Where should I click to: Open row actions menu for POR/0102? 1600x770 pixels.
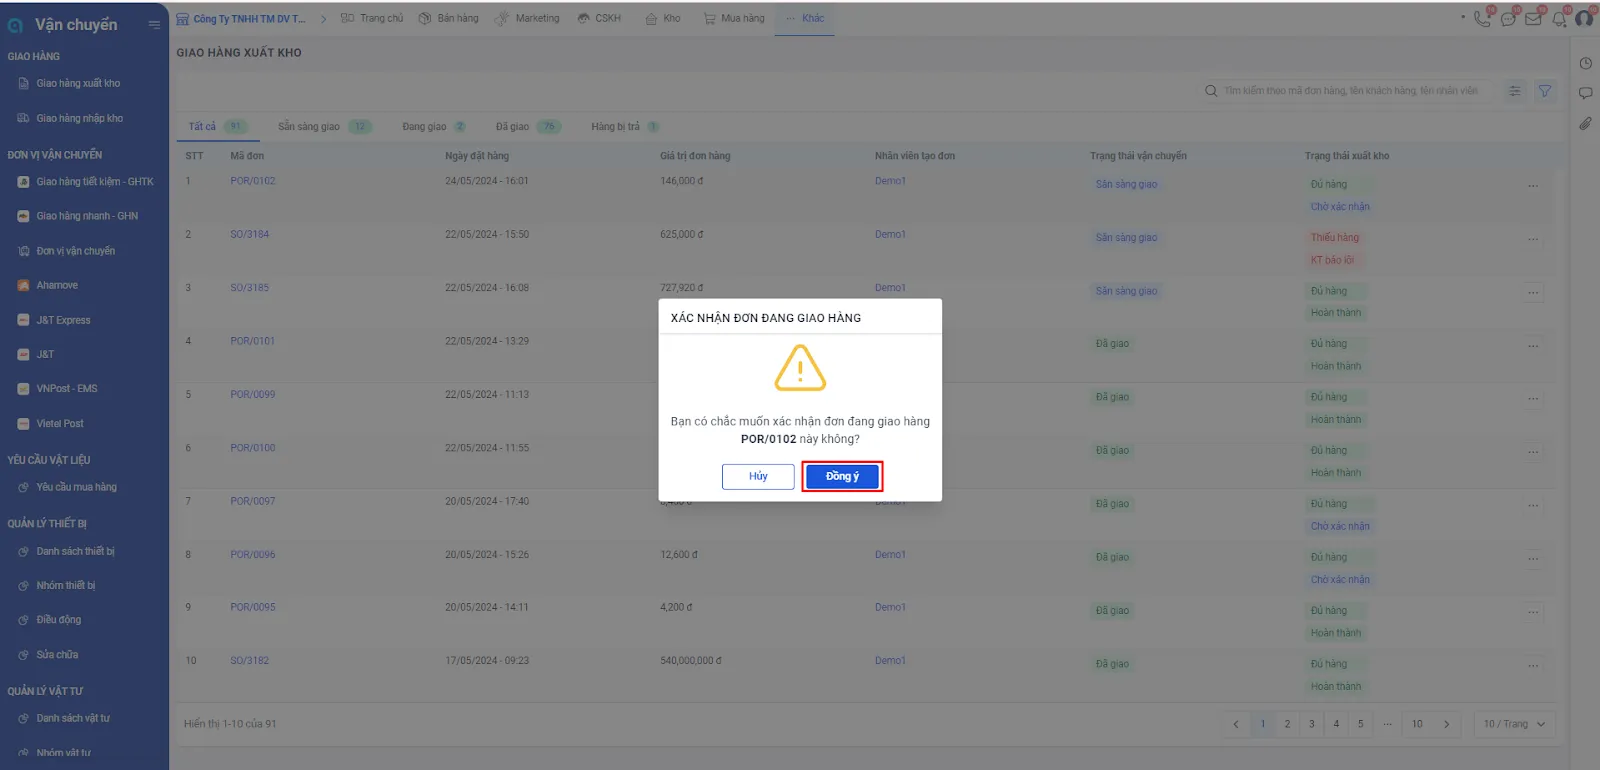1533,186
